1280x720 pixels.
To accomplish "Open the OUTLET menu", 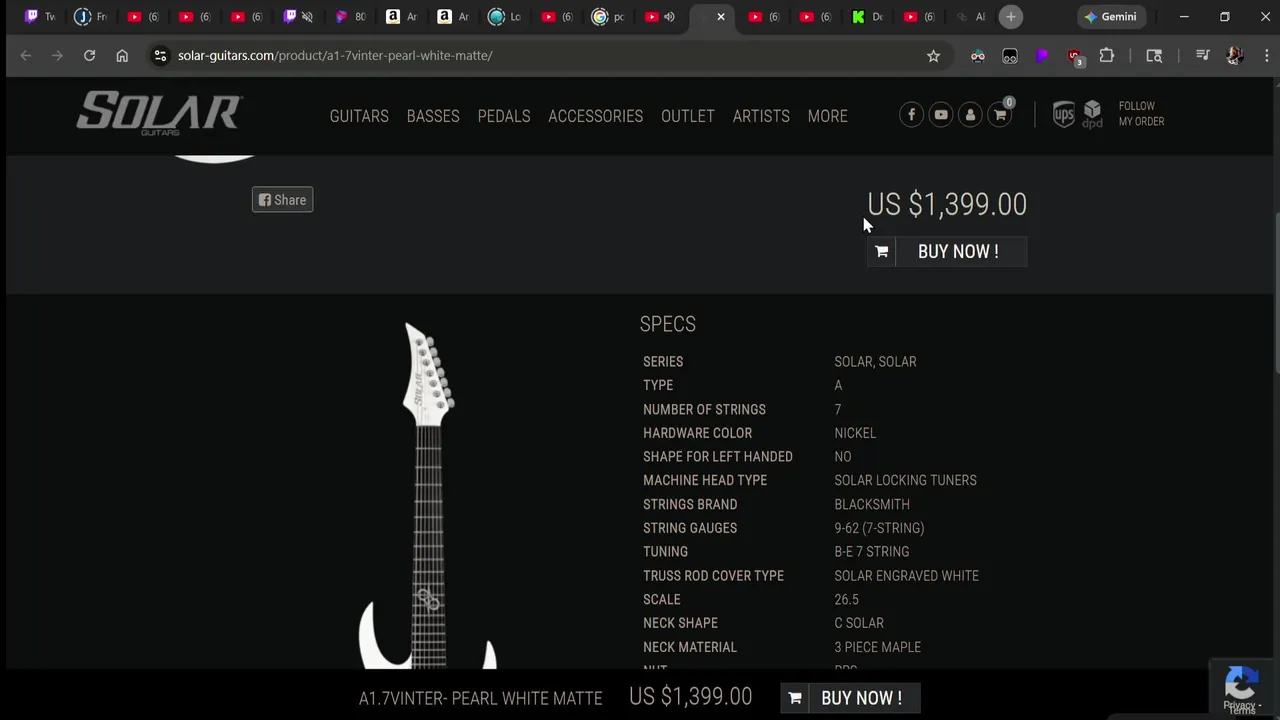I will 688,116.
